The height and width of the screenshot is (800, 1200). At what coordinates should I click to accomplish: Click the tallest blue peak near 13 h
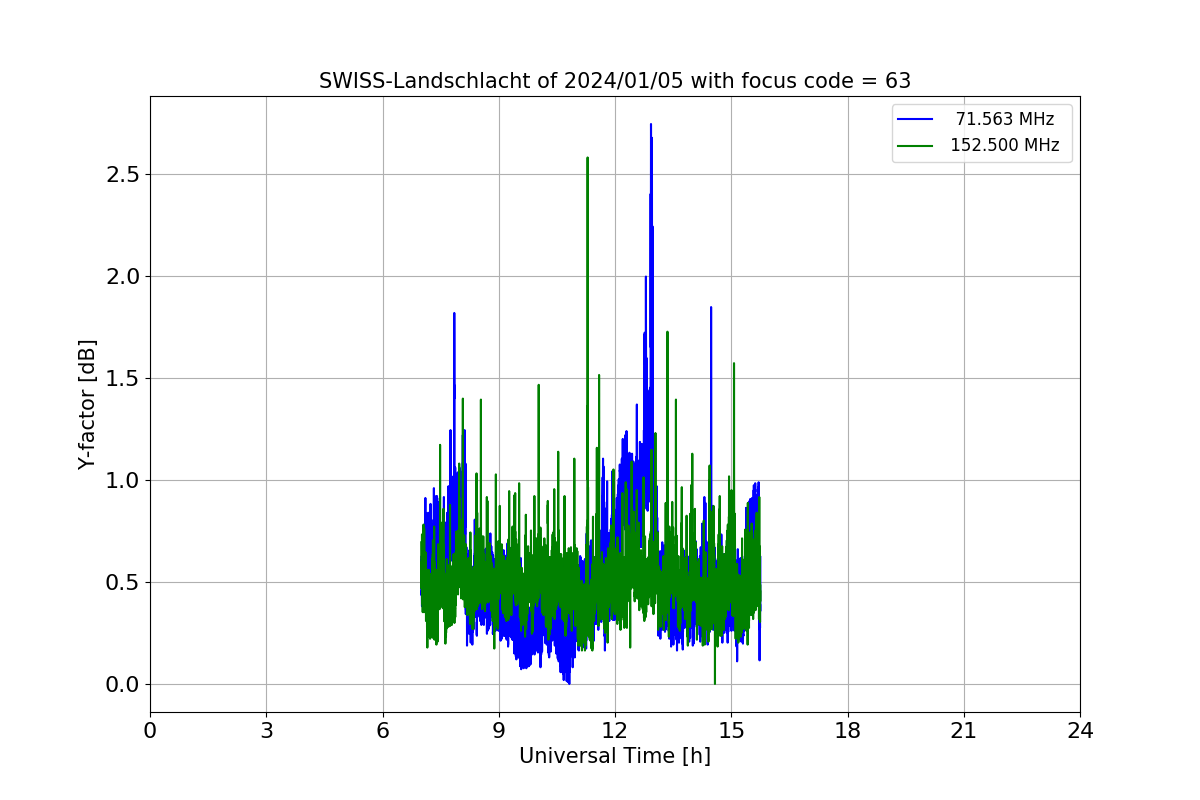pos(651,126)
